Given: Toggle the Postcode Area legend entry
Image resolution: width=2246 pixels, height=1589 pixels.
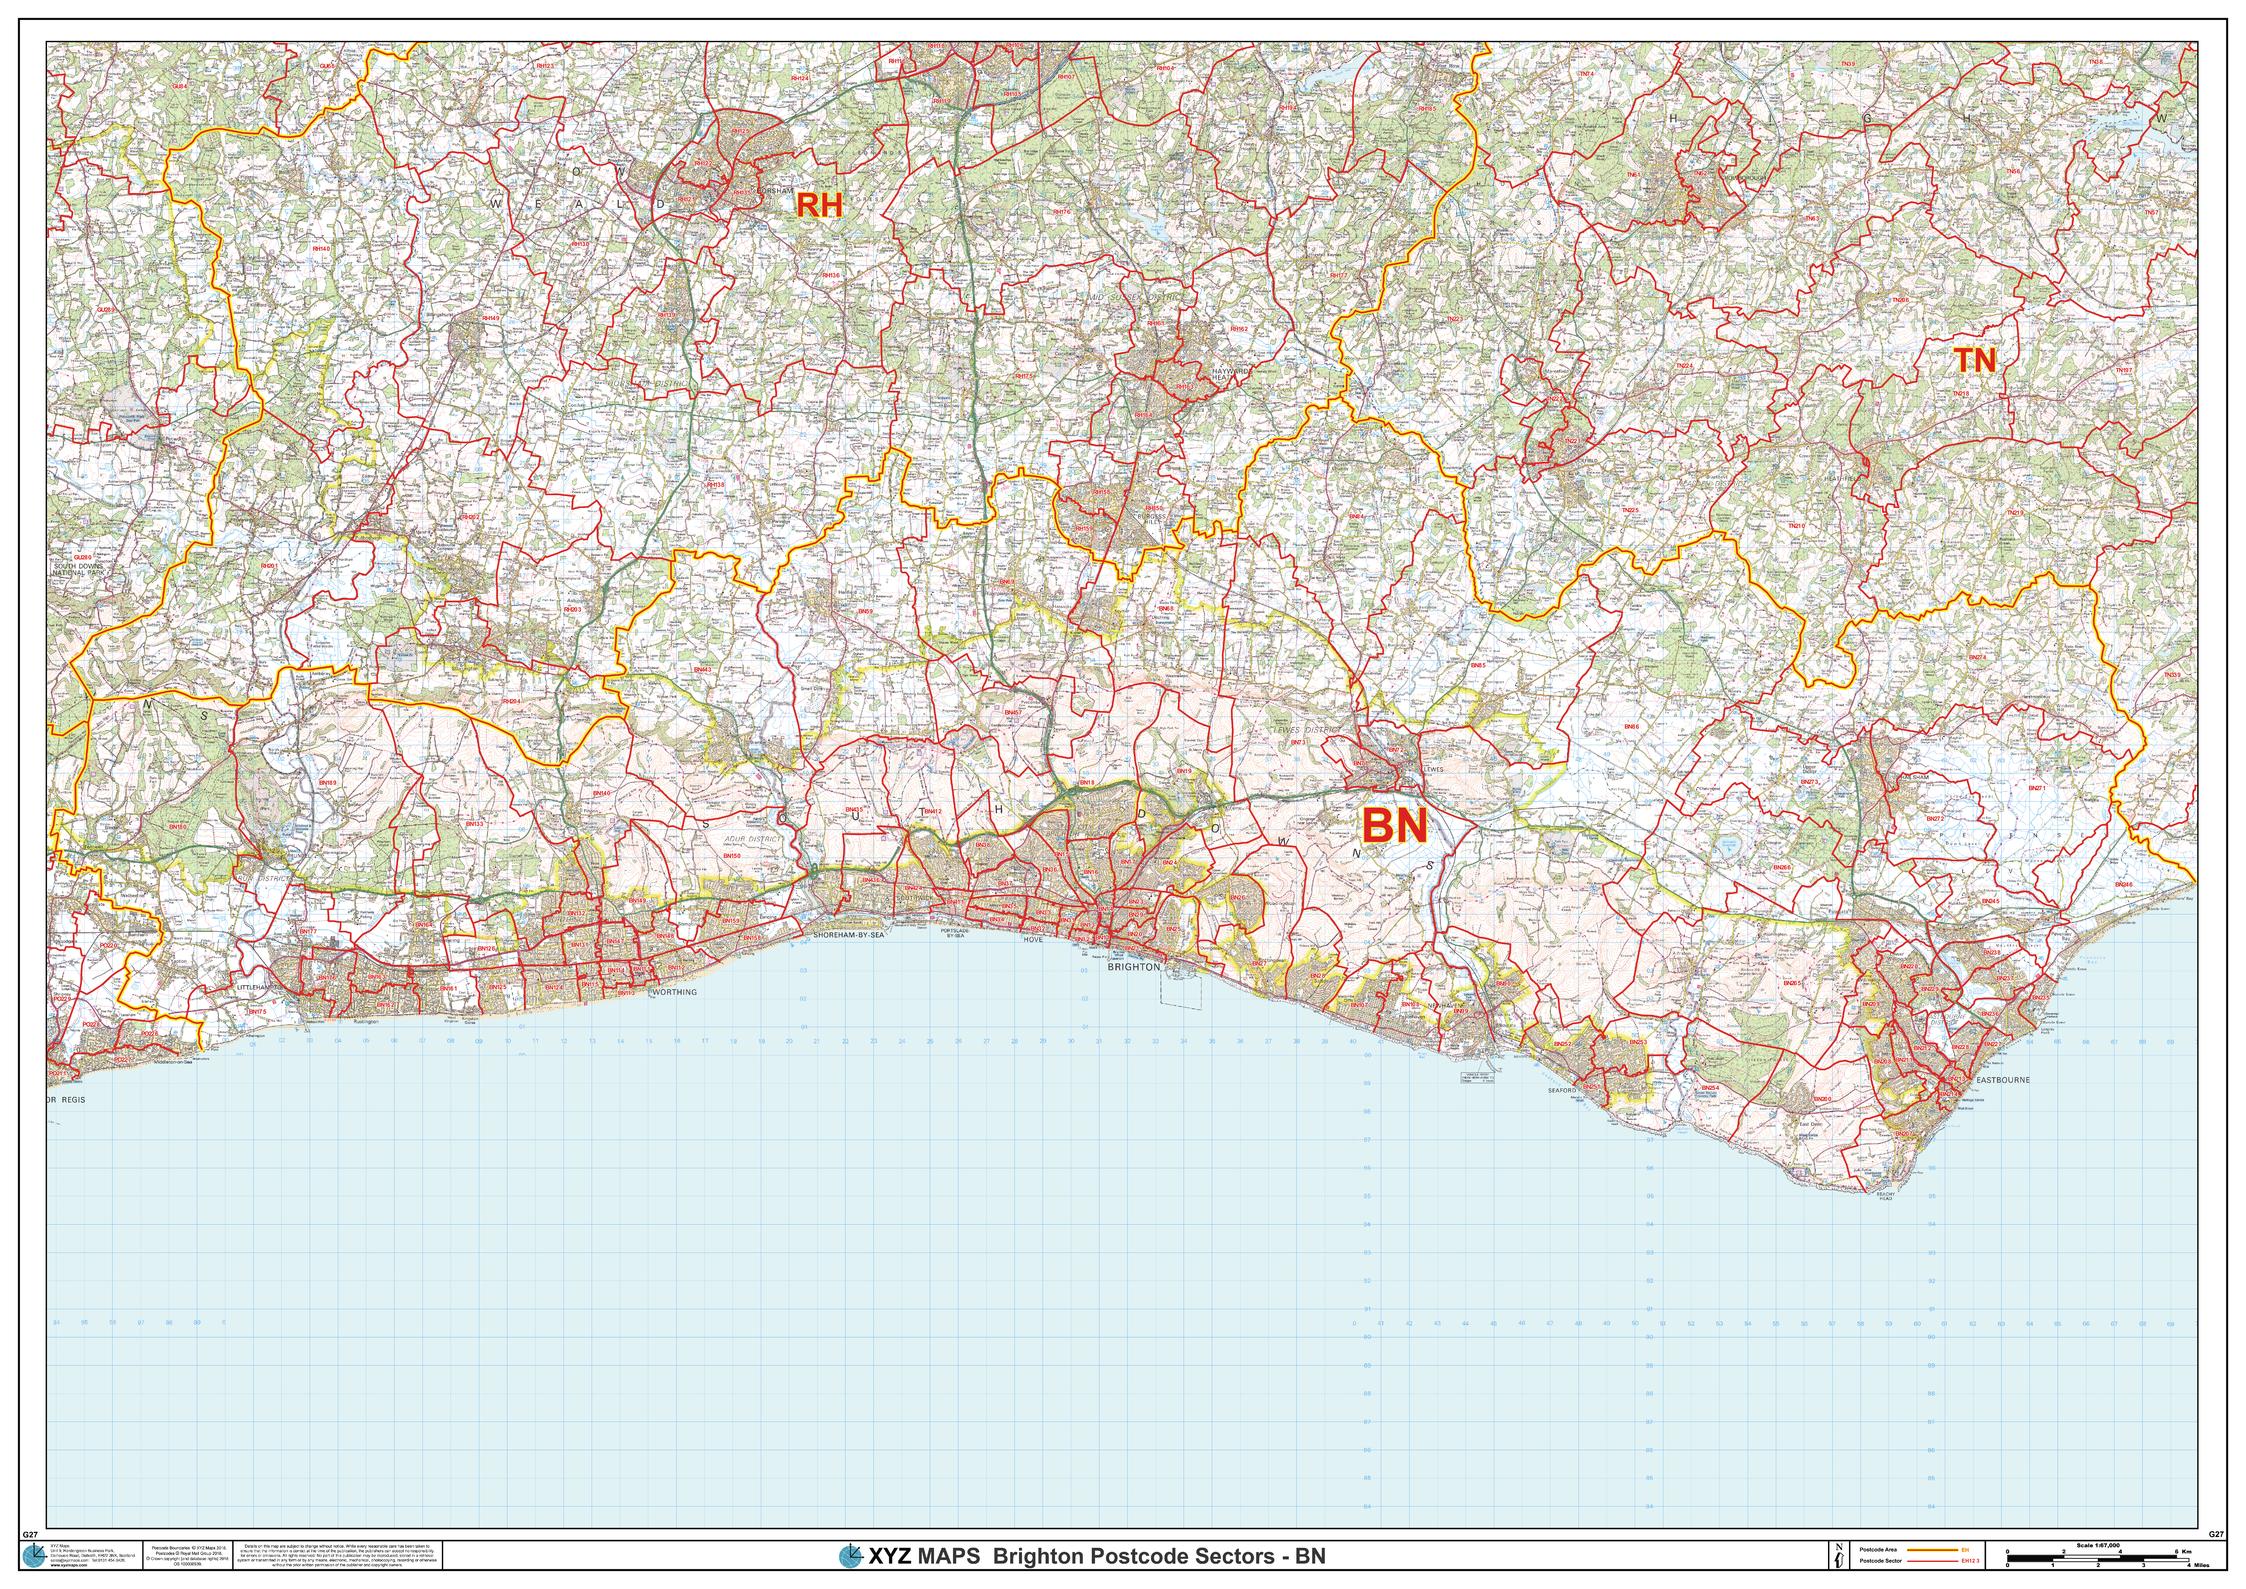Looking at the screenshot, I should pyautogui.click(x=1878, y=1549).
